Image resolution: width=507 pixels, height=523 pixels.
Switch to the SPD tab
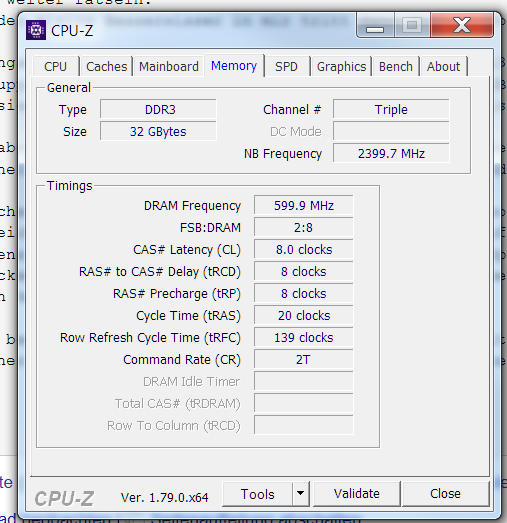[287, 66]
